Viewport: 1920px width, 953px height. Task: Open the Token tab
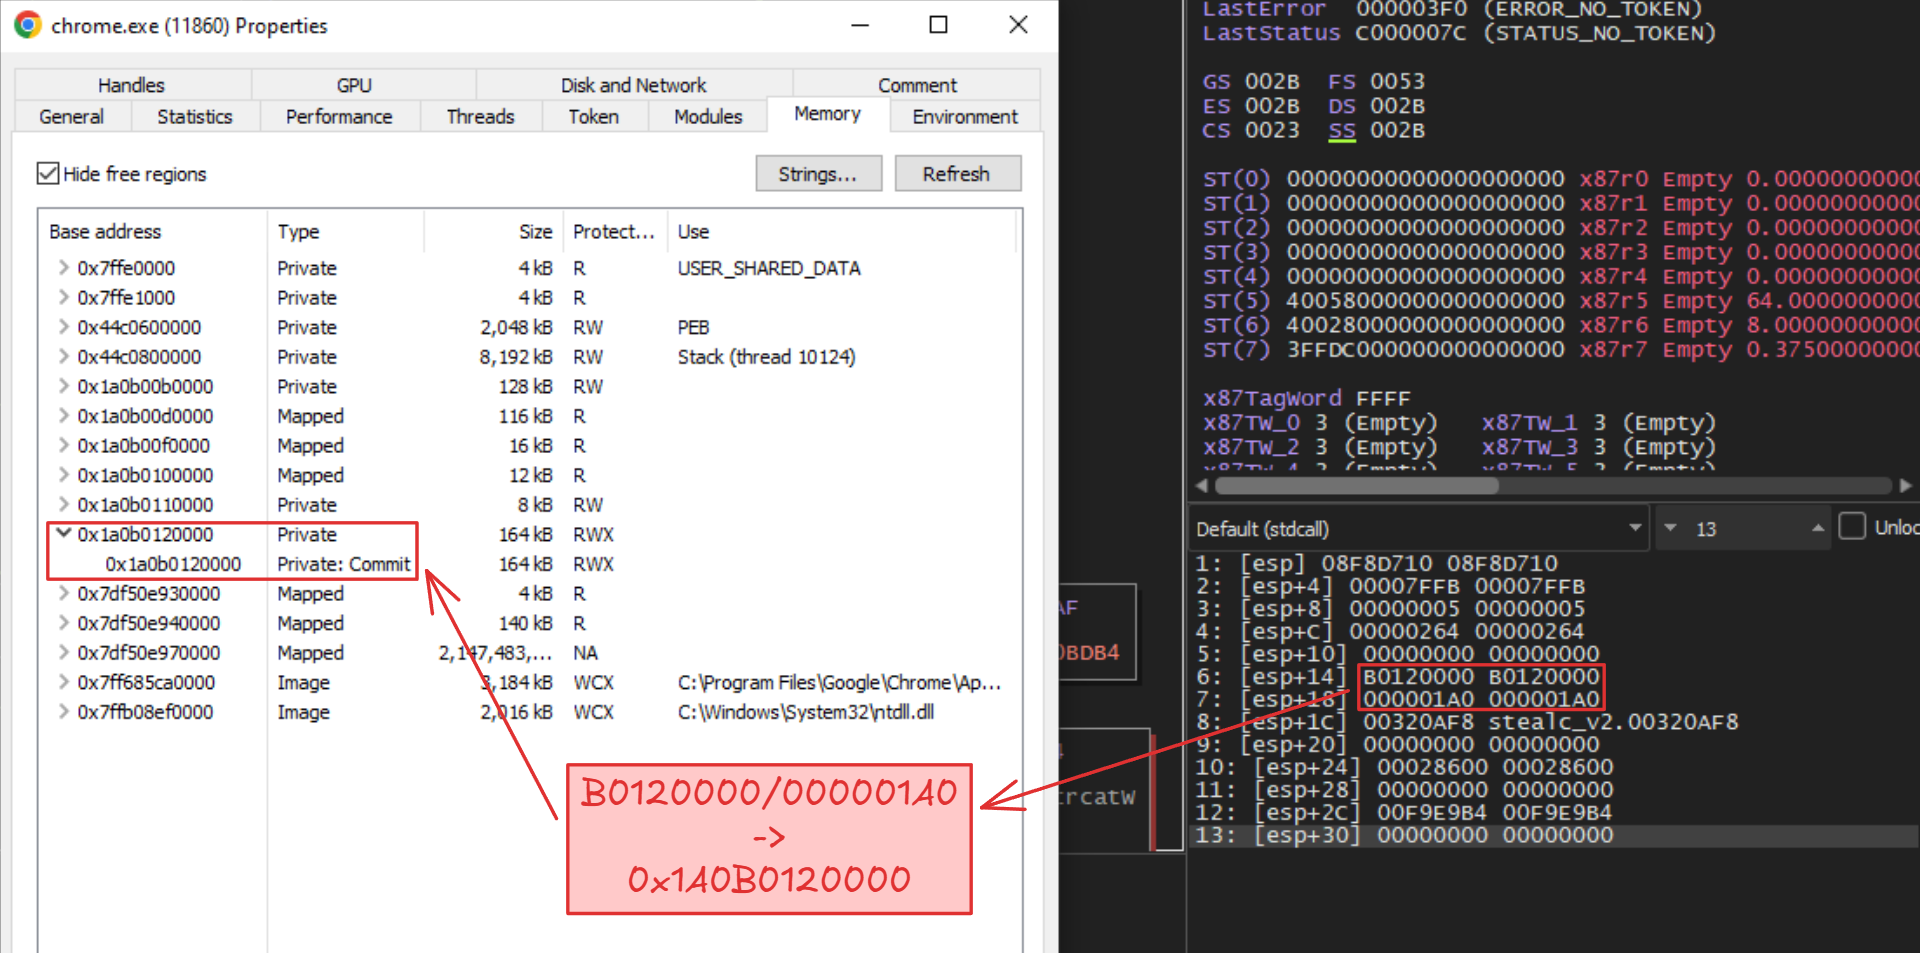tap(593, 116)
